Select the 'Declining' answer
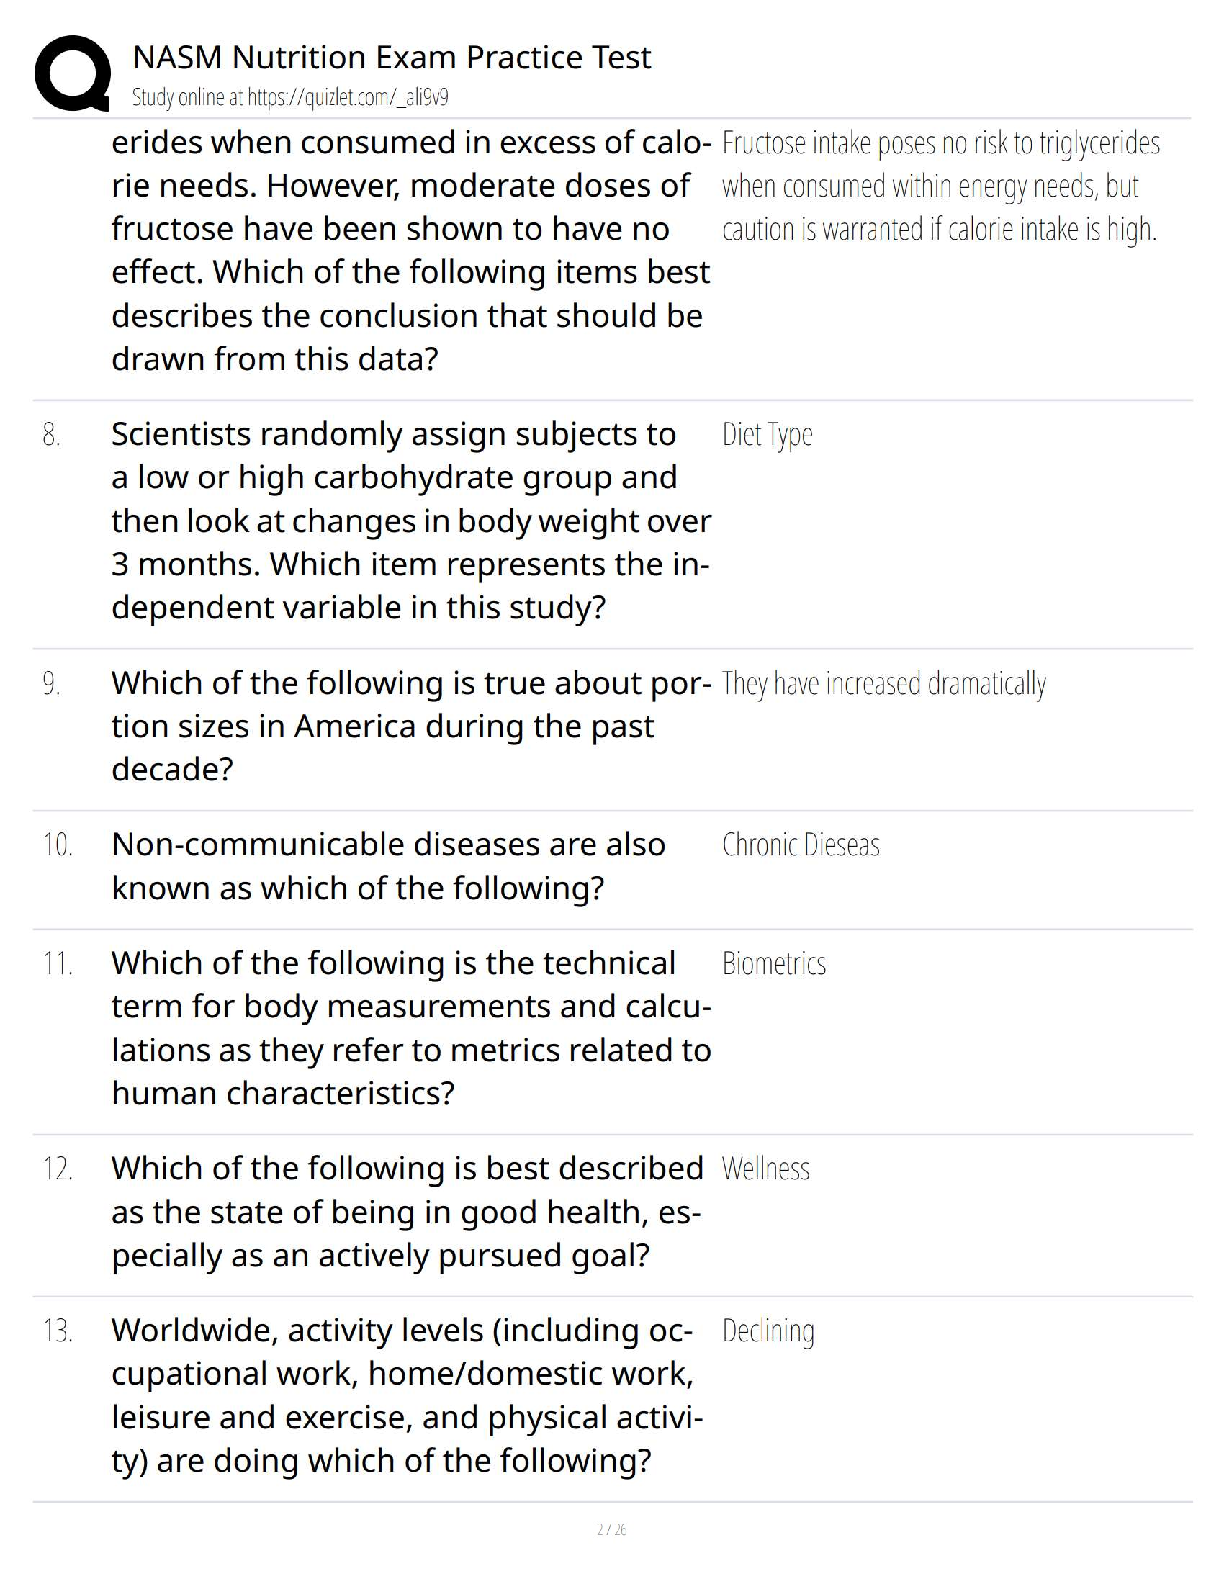 click(x=767, y=1331)
